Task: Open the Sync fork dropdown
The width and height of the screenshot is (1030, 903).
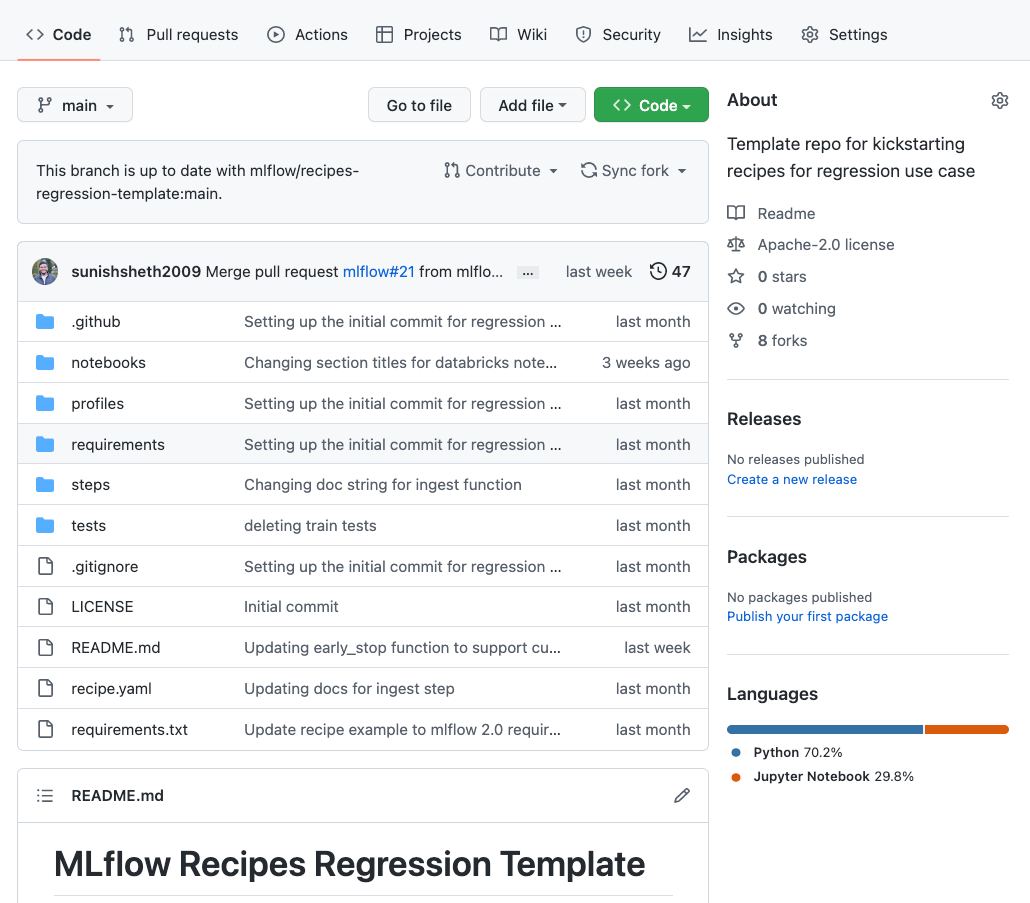Action: (x=633, y=170)
